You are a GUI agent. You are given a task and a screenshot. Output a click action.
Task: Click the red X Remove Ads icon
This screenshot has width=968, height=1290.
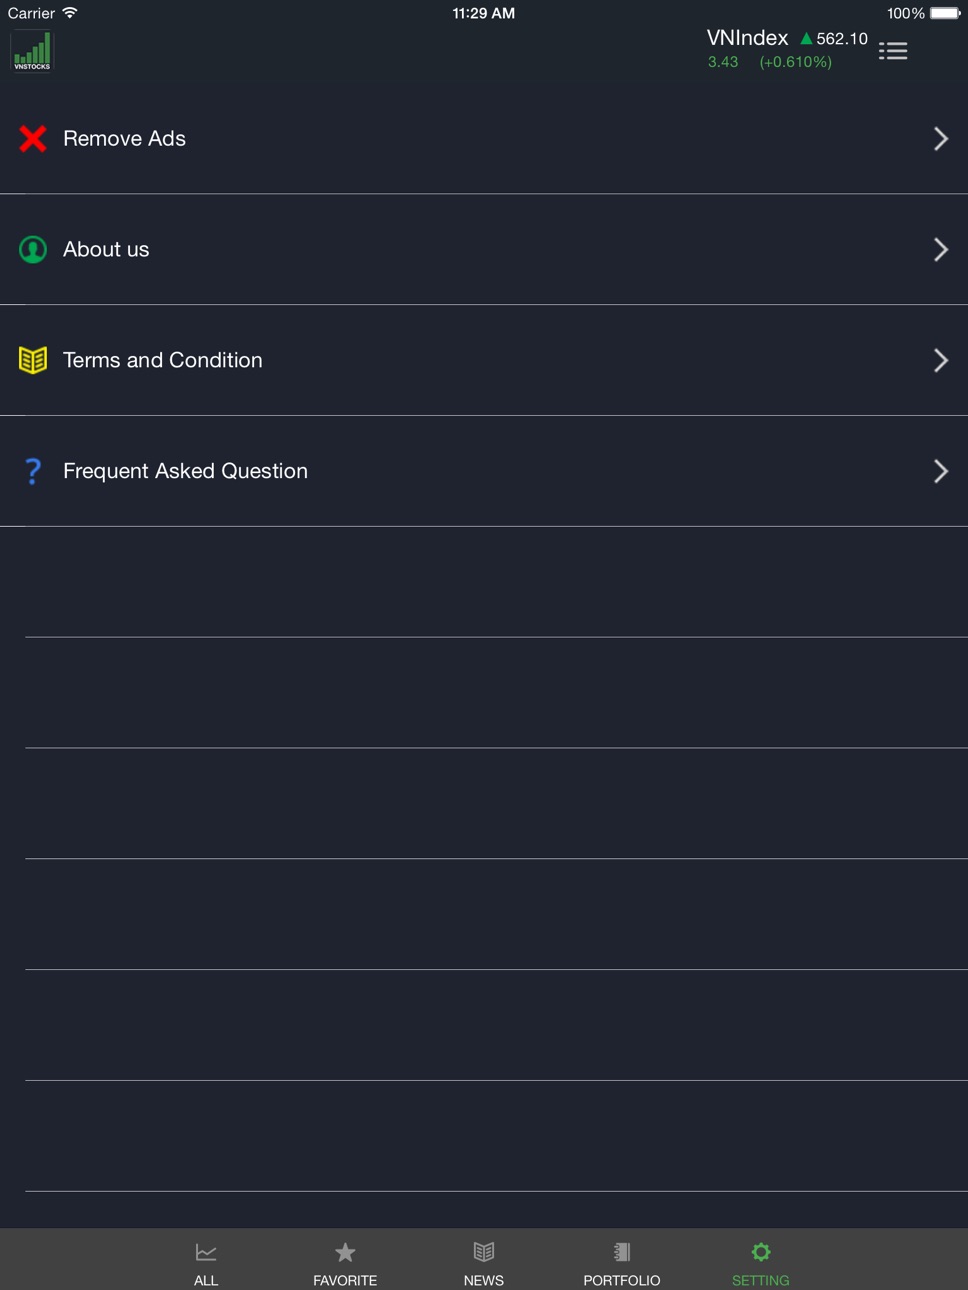[33, 139]
